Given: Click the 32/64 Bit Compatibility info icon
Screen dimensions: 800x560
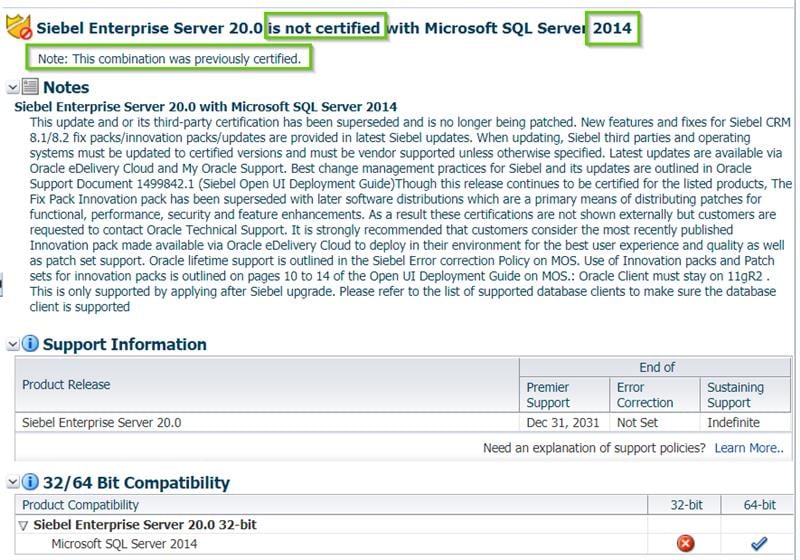Looking at the screenshot, I should 30,481.
